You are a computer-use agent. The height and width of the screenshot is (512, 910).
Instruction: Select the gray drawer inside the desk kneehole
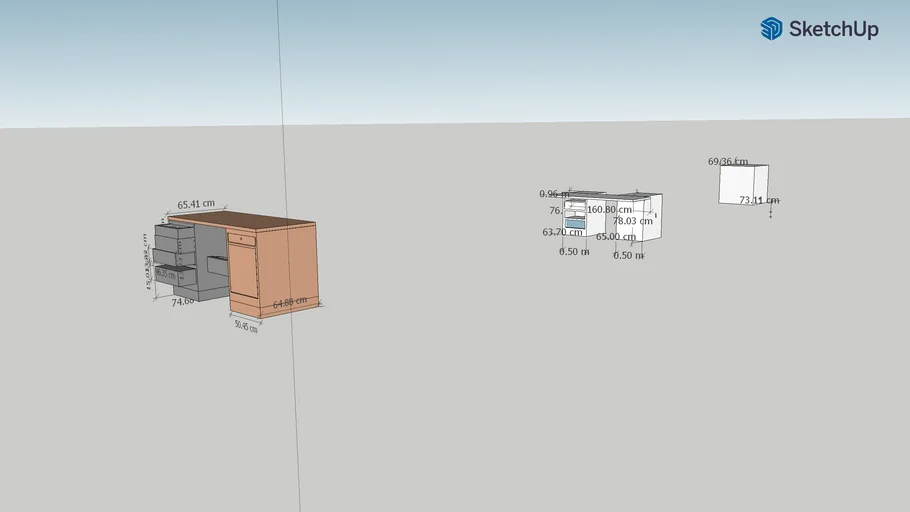[218, 265]
